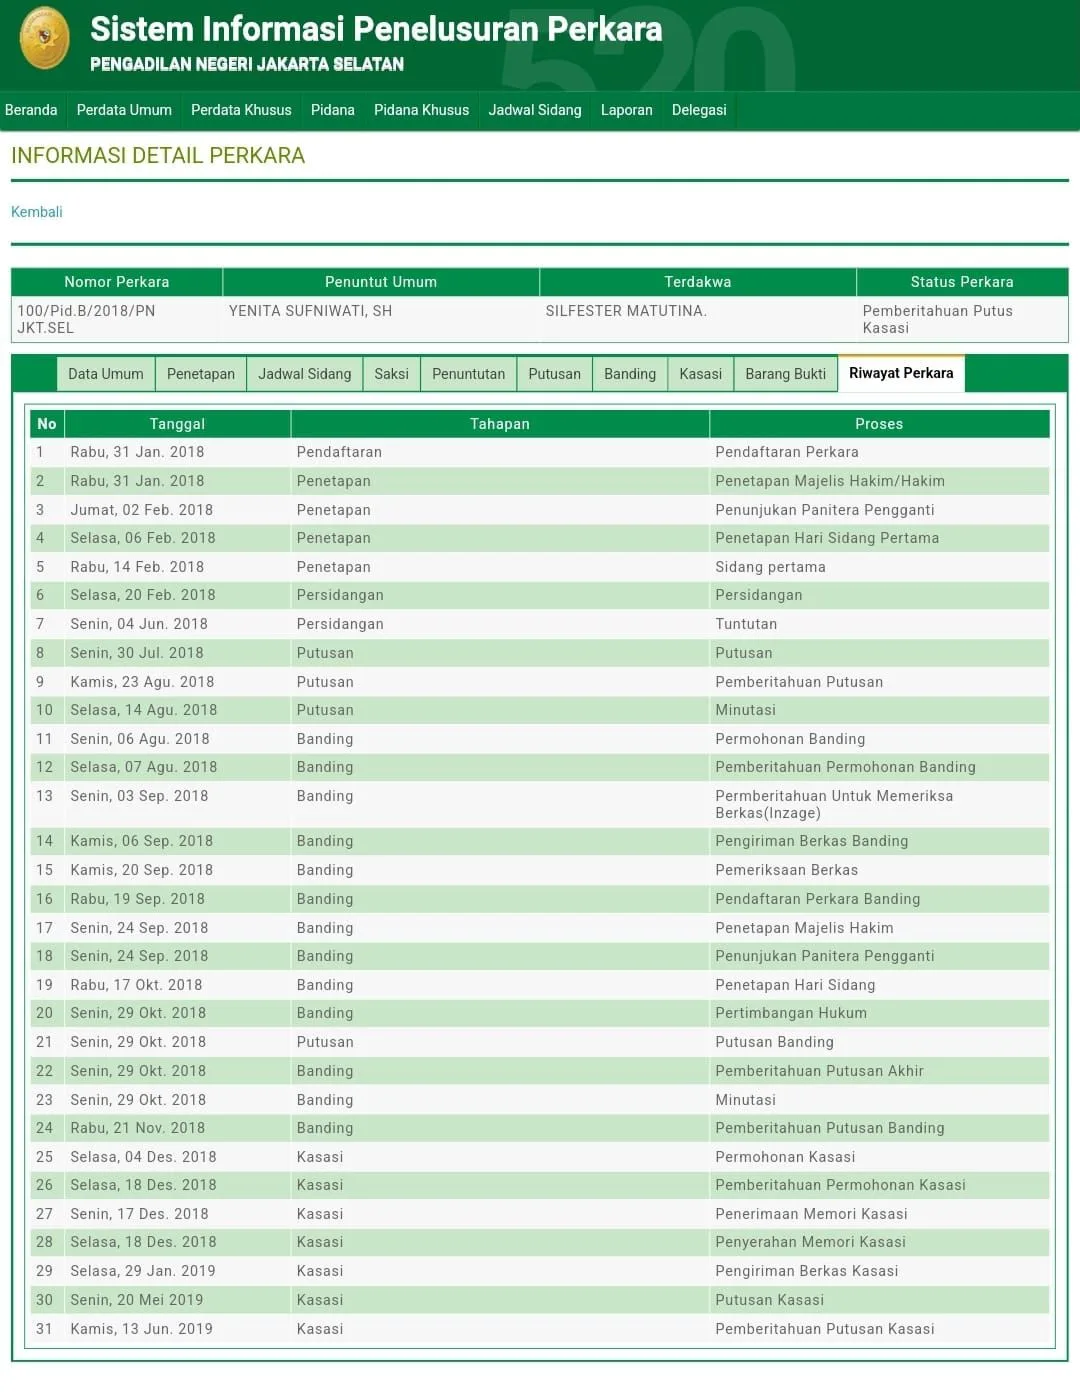
Task: Click the court emblem logo
Action: pyautogui.click(x=45, y=39)
